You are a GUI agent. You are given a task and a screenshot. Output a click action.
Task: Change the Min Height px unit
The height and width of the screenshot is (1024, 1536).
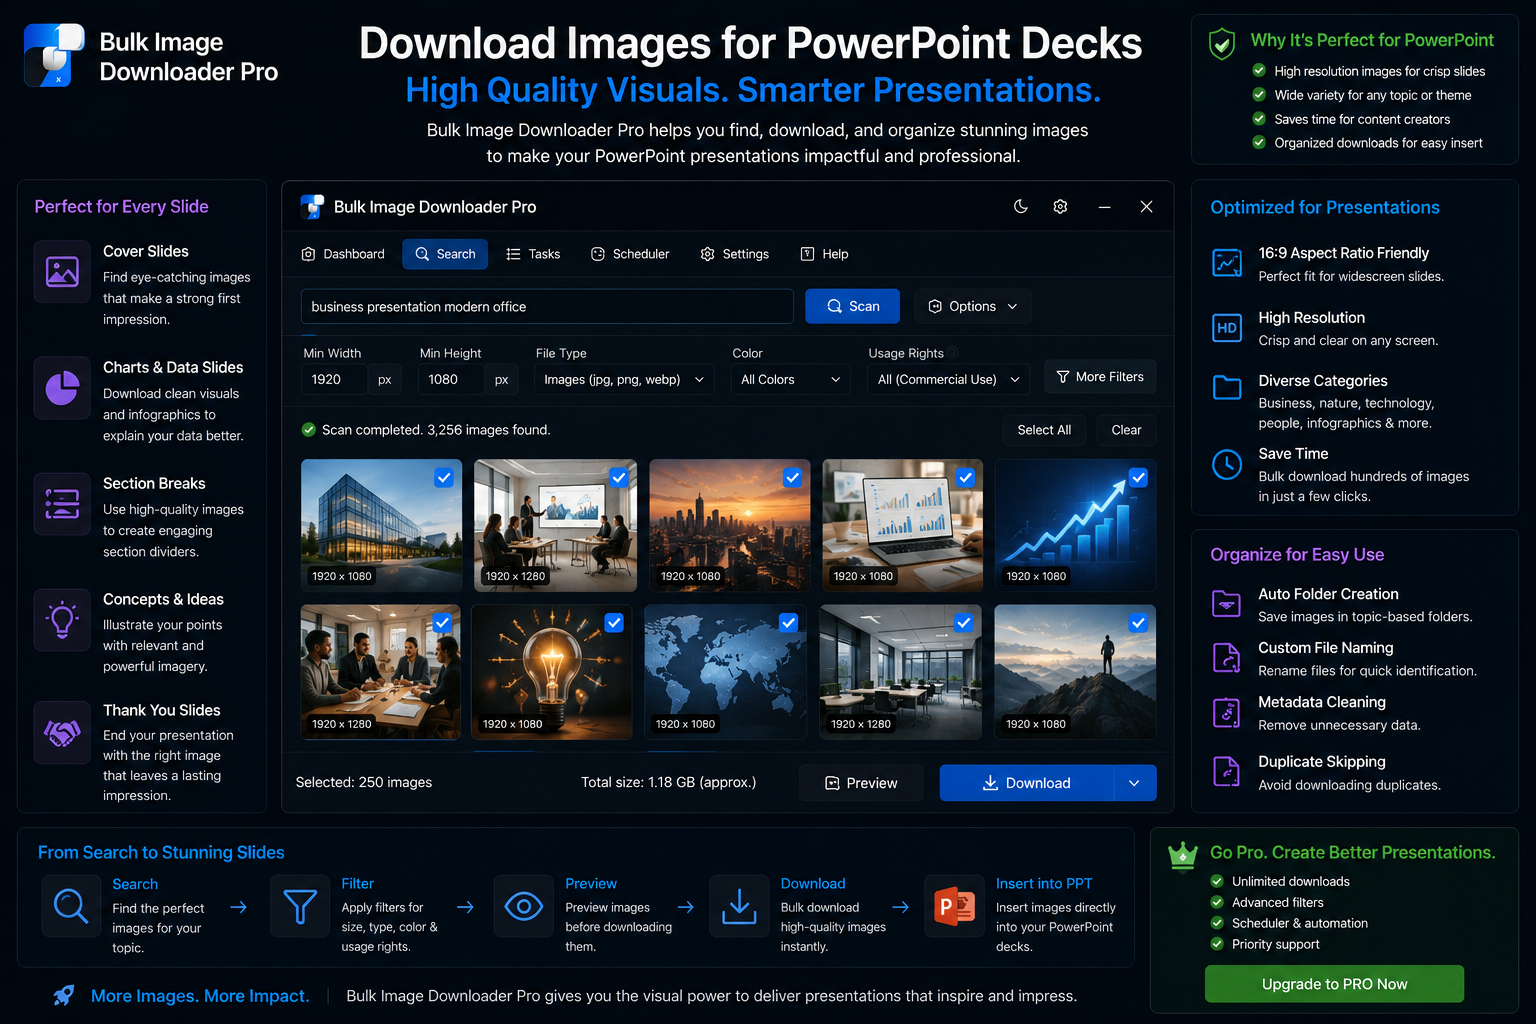click(502, 379)
